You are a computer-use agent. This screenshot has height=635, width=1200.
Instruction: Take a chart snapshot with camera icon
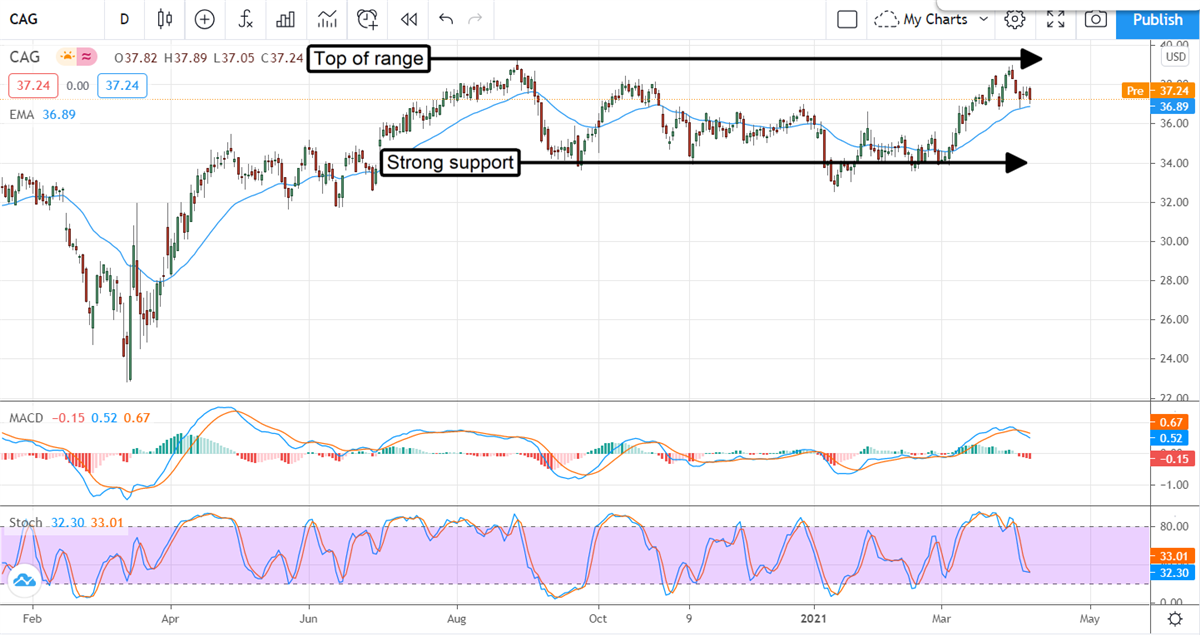[1096, 19]
